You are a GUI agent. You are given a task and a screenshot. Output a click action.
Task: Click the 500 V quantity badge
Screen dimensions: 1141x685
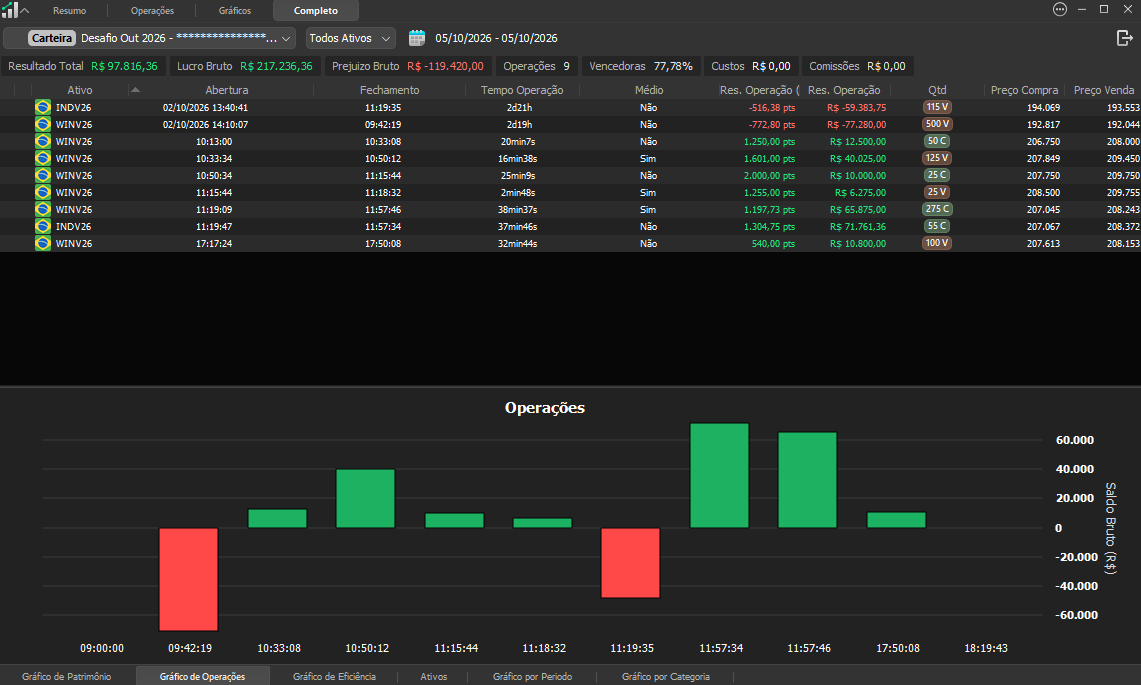(x=937, y=124)
